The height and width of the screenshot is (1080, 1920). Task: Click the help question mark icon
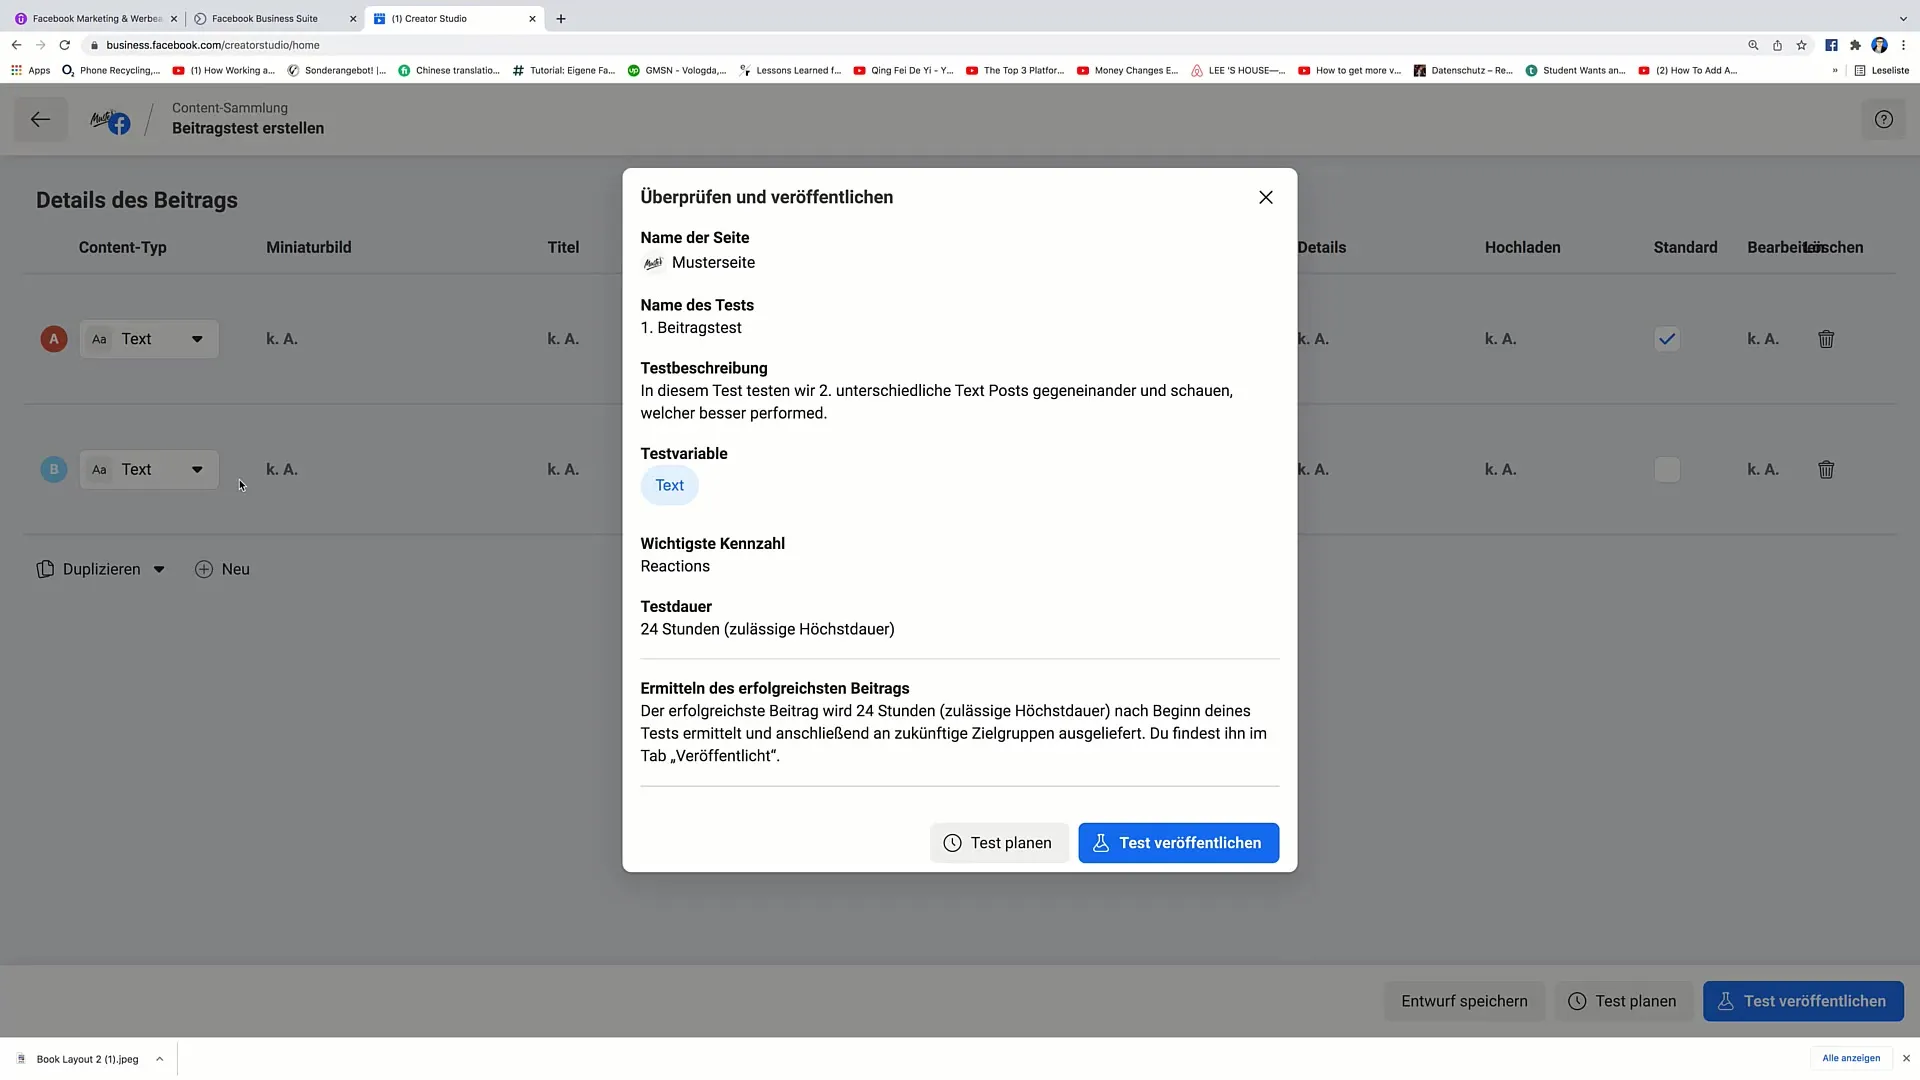[x=1884, y=120]
